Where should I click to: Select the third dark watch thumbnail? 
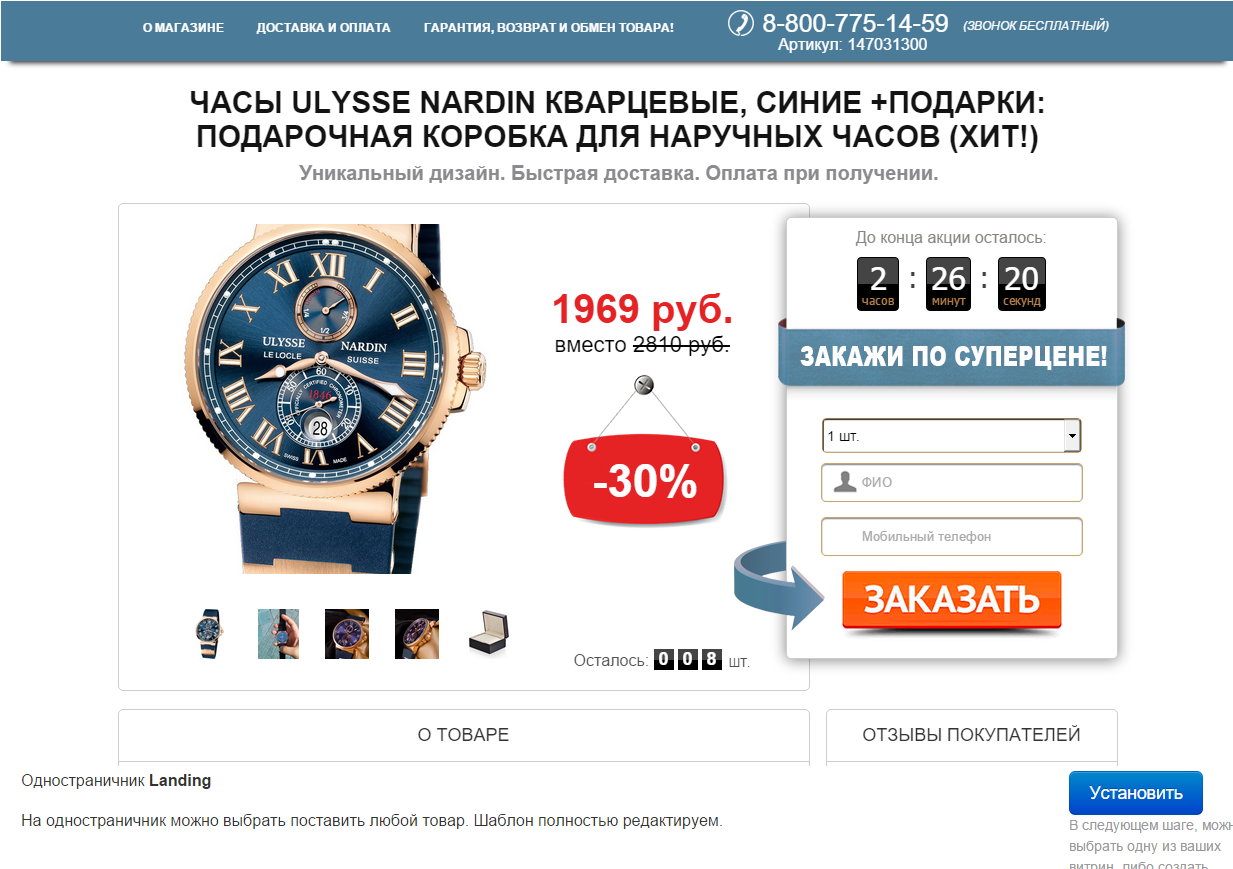coord(347,634)
